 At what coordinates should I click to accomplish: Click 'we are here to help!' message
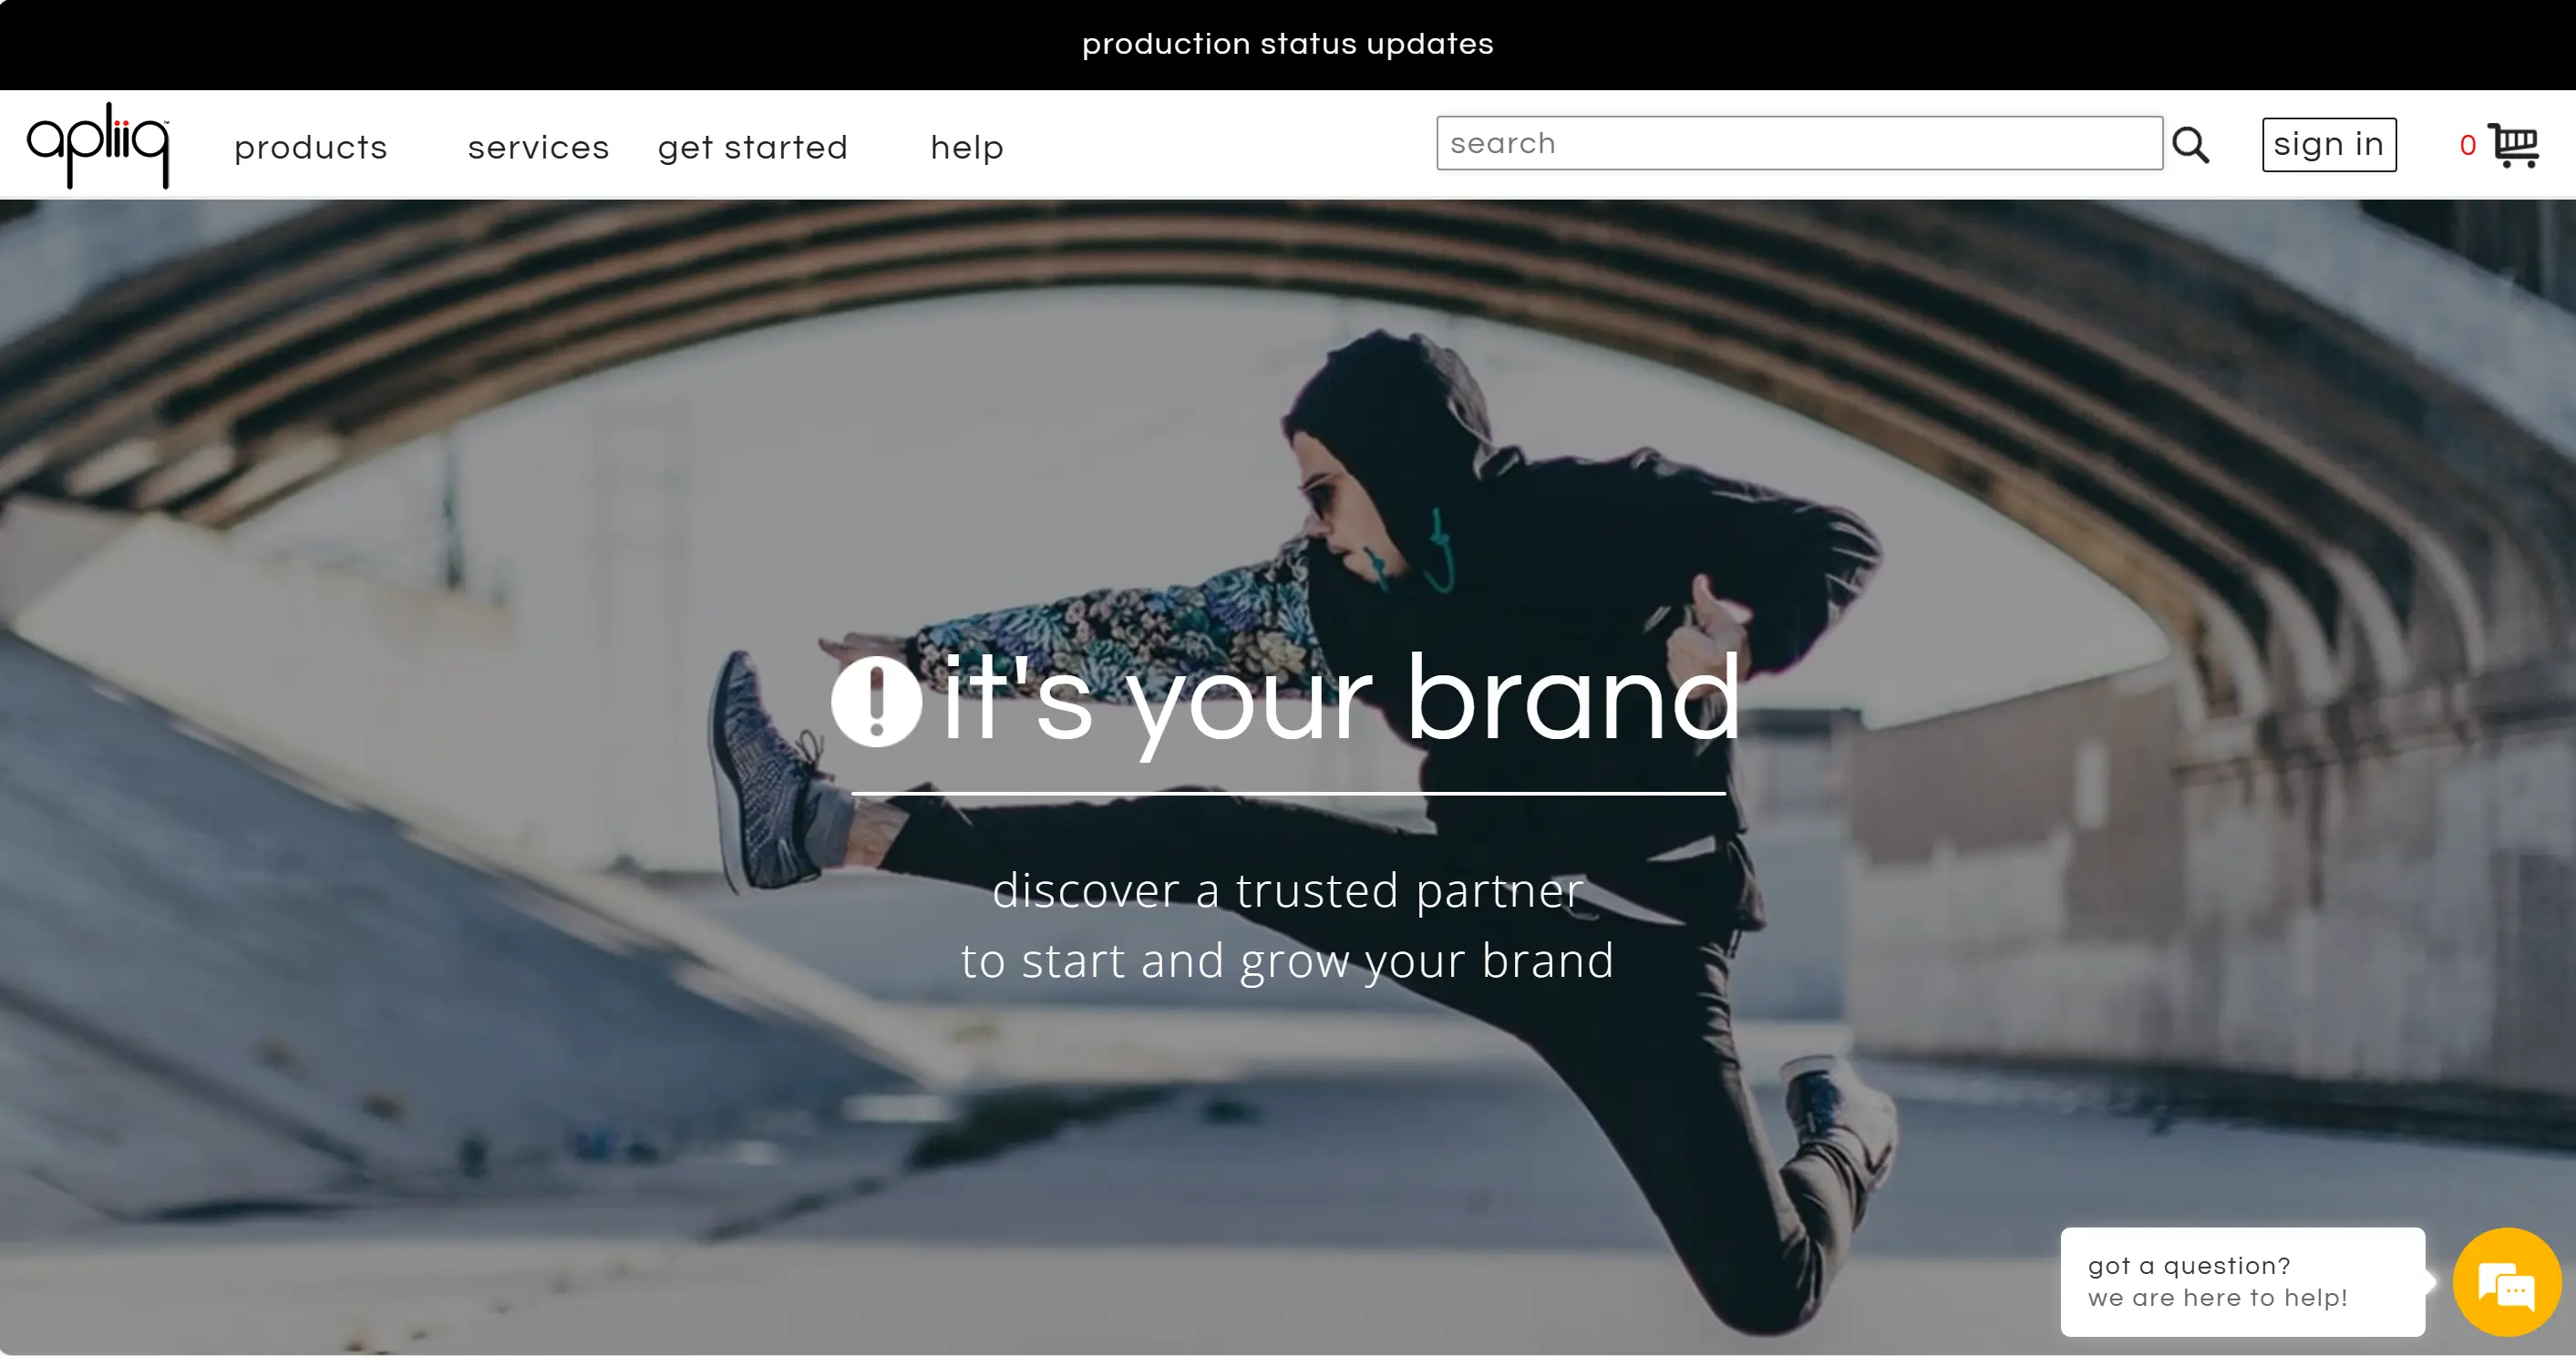2217,1298
